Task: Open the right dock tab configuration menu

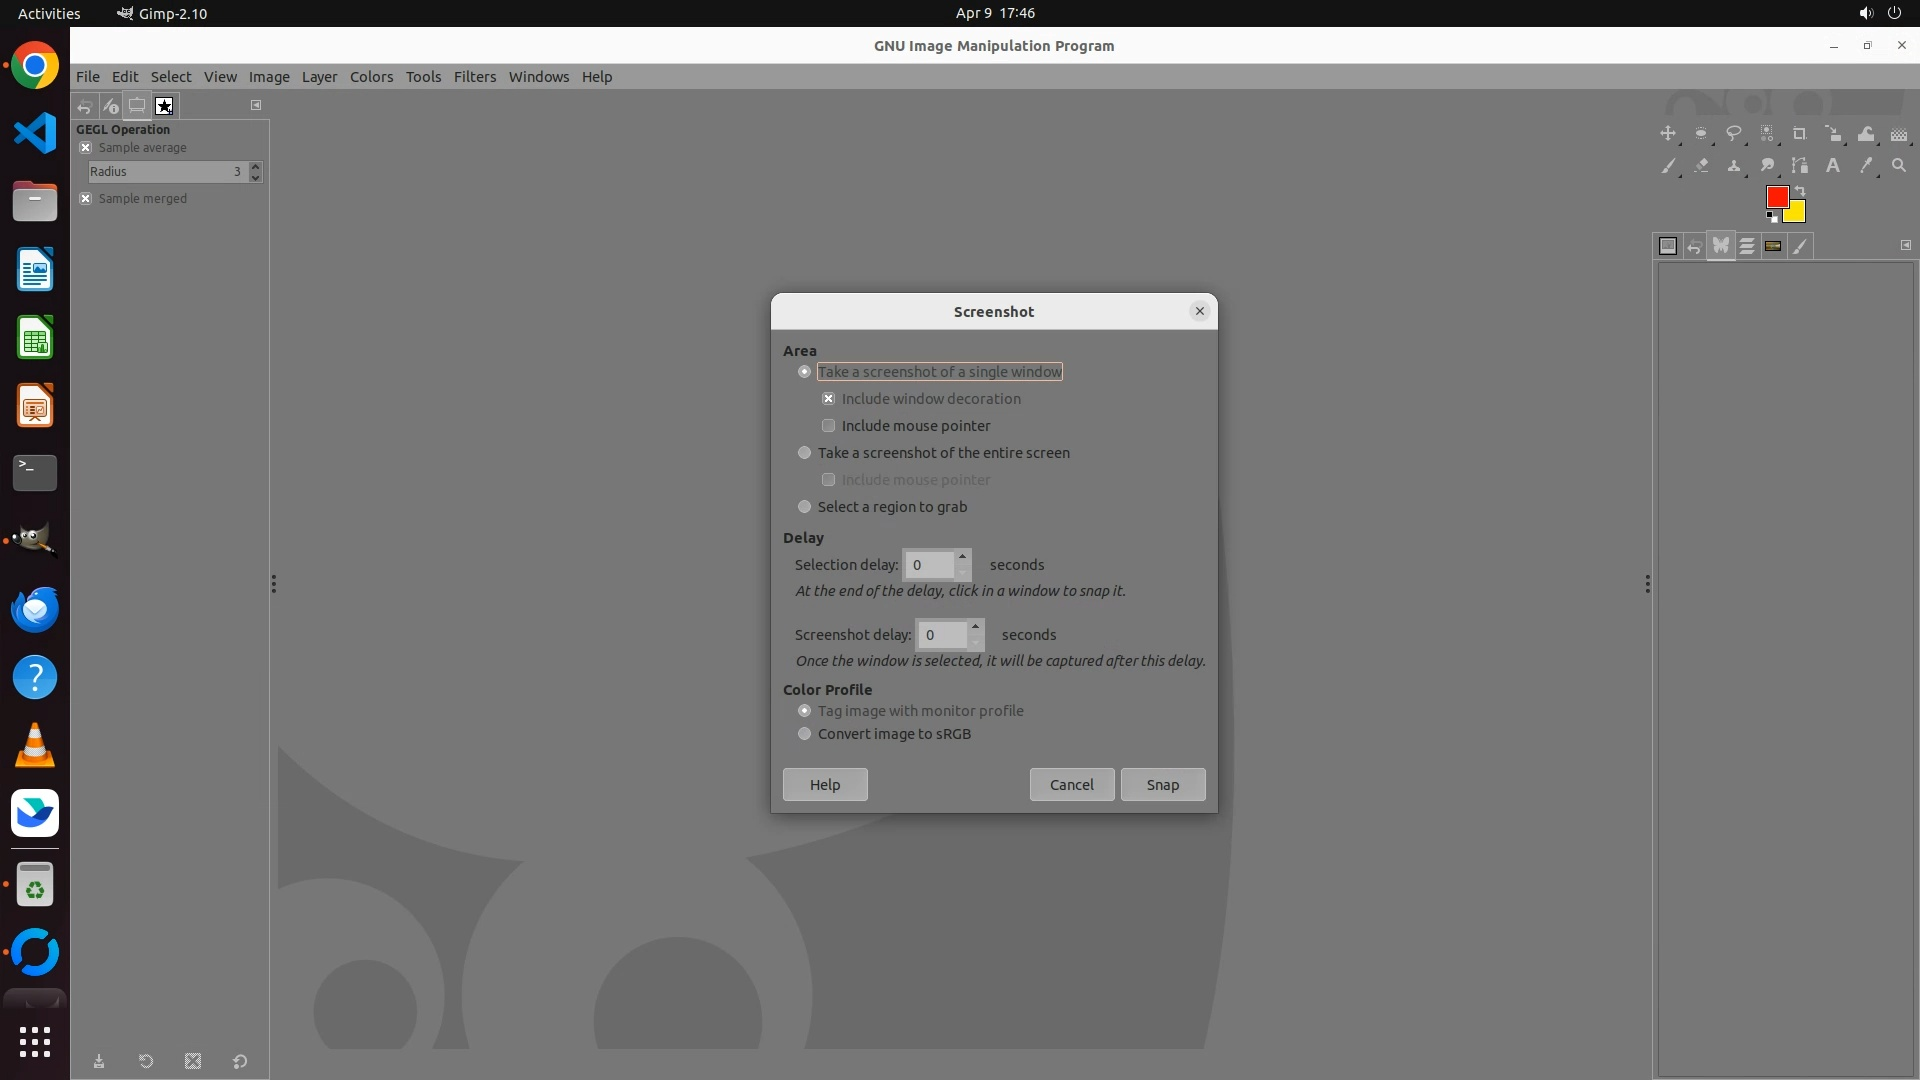Action: (1906, 245)
